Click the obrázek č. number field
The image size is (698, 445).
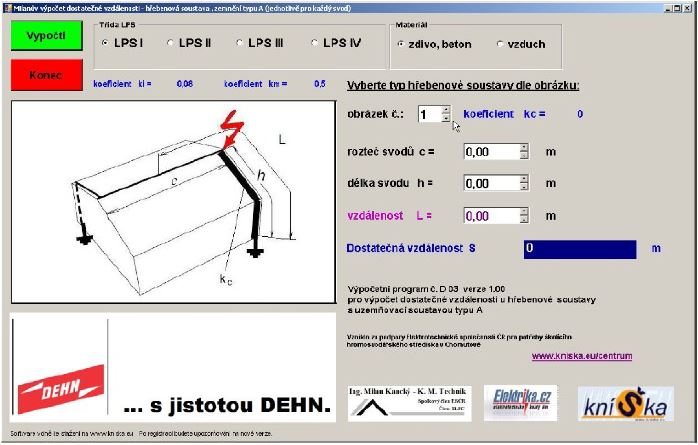click(430, 114)
